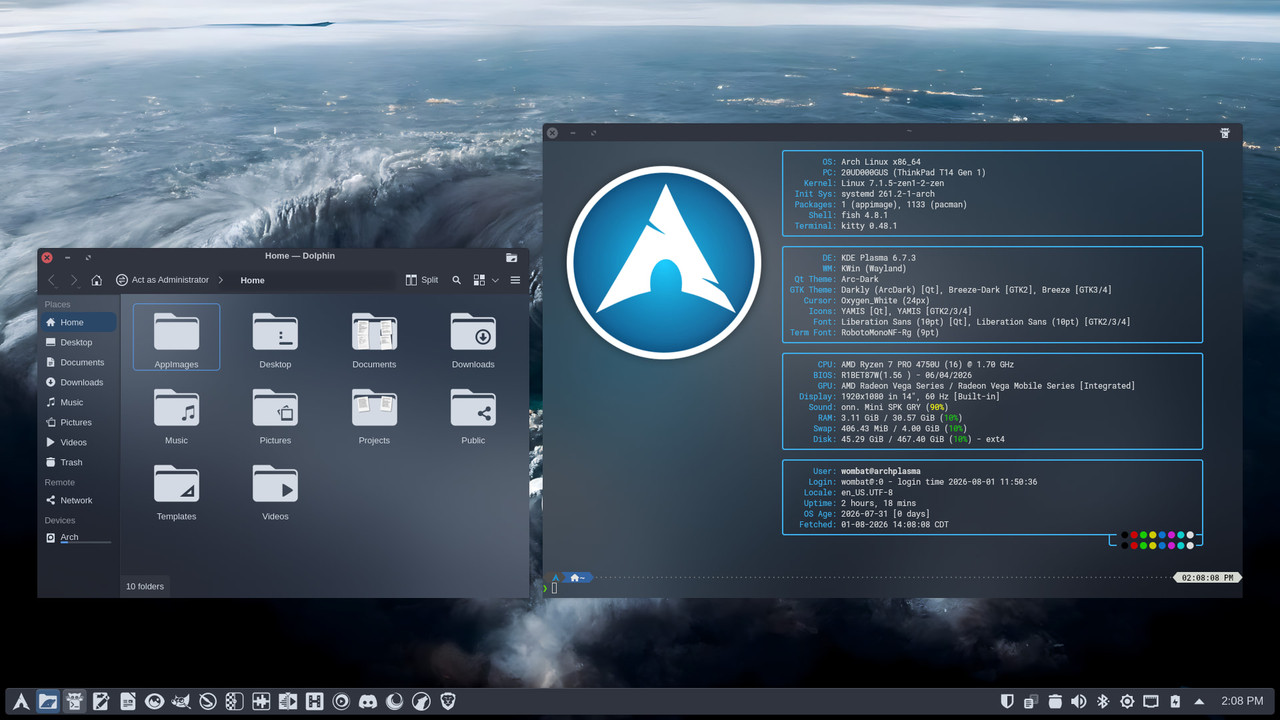
Task: Go back in Dolphin navigation history
Action: [x=53, y=280]
